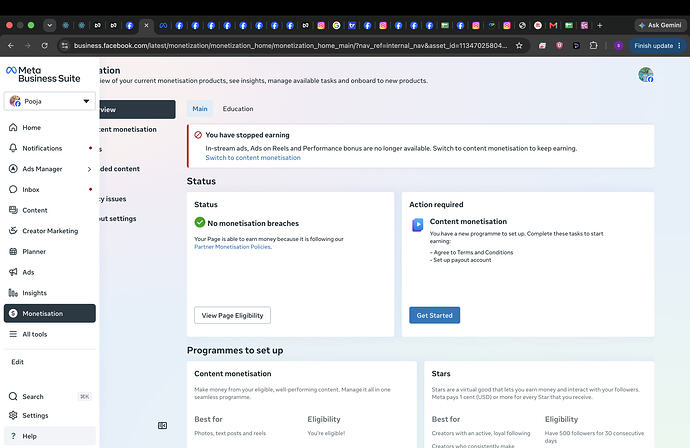
Task: Open Ads Manager in sidebar
Action: click(x=44, y=169)
